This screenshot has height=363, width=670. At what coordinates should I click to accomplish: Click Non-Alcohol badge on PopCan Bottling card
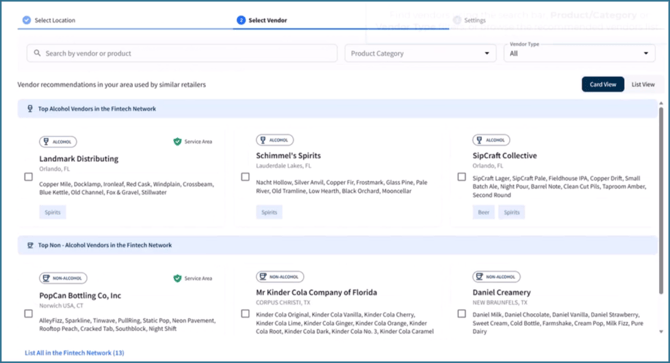coord(63,278)
